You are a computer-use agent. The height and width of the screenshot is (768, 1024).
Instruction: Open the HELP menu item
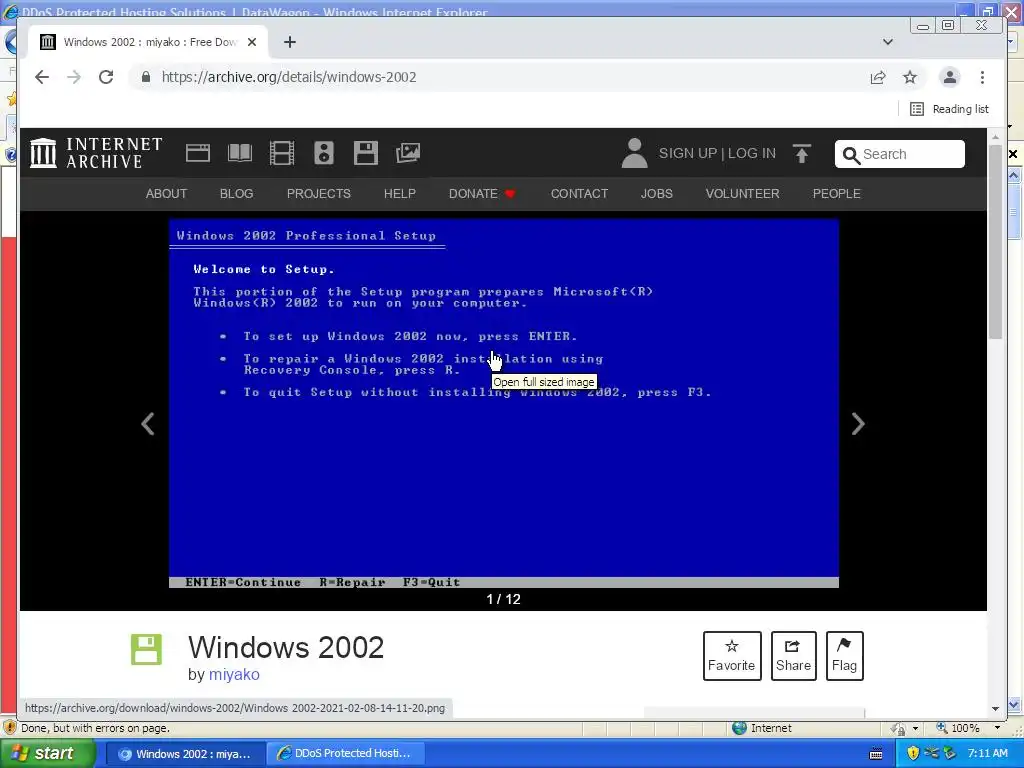tap(400, 193)
